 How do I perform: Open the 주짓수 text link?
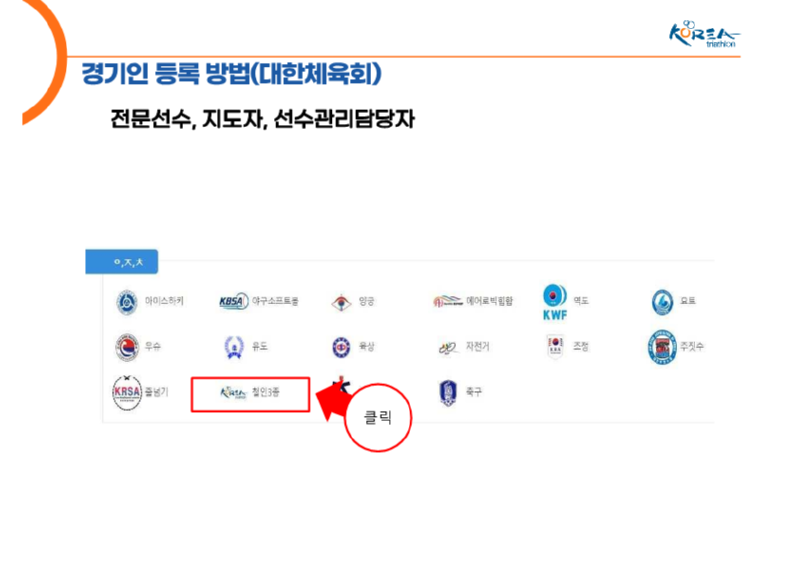tap(692, 346)
